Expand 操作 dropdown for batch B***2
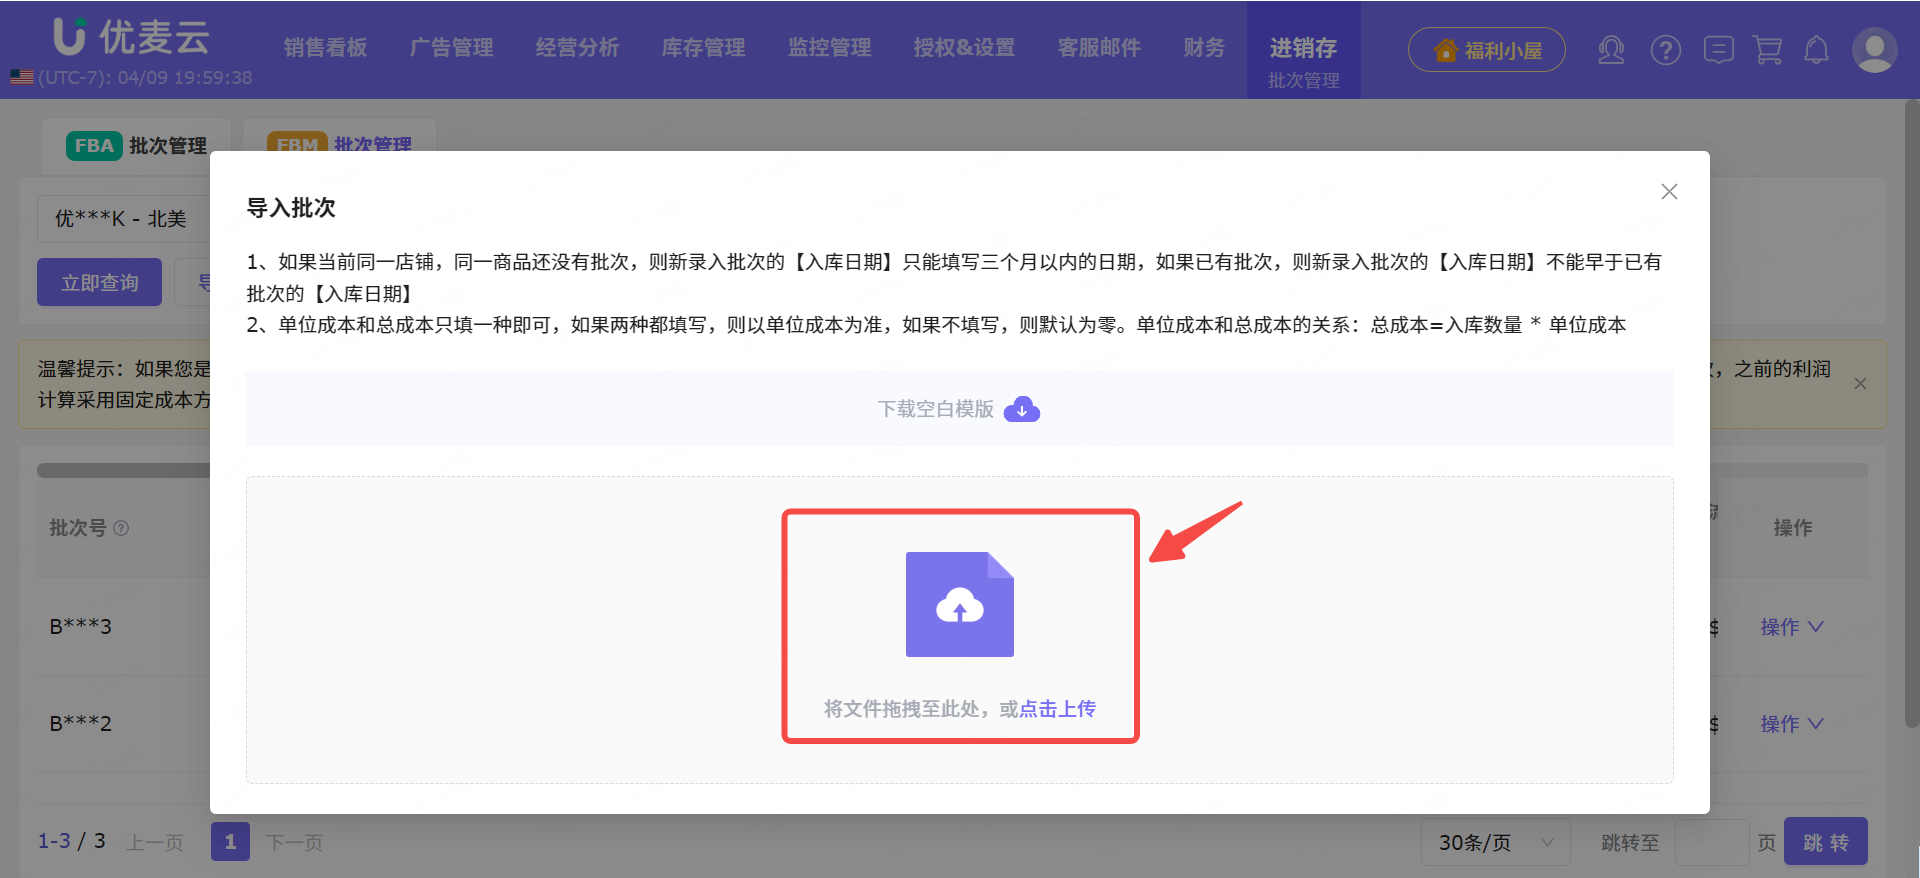 point(1791,724)
